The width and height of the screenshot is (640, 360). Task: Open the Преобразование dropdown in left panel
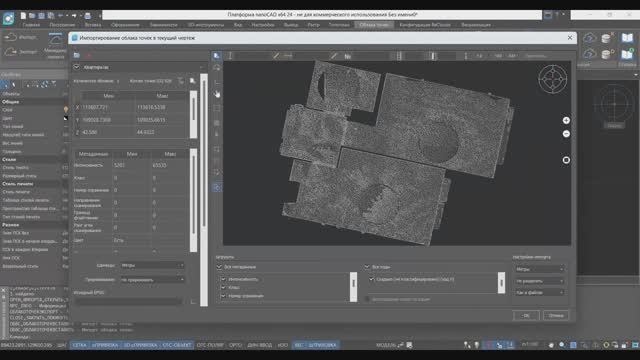(x=152, y=280)
